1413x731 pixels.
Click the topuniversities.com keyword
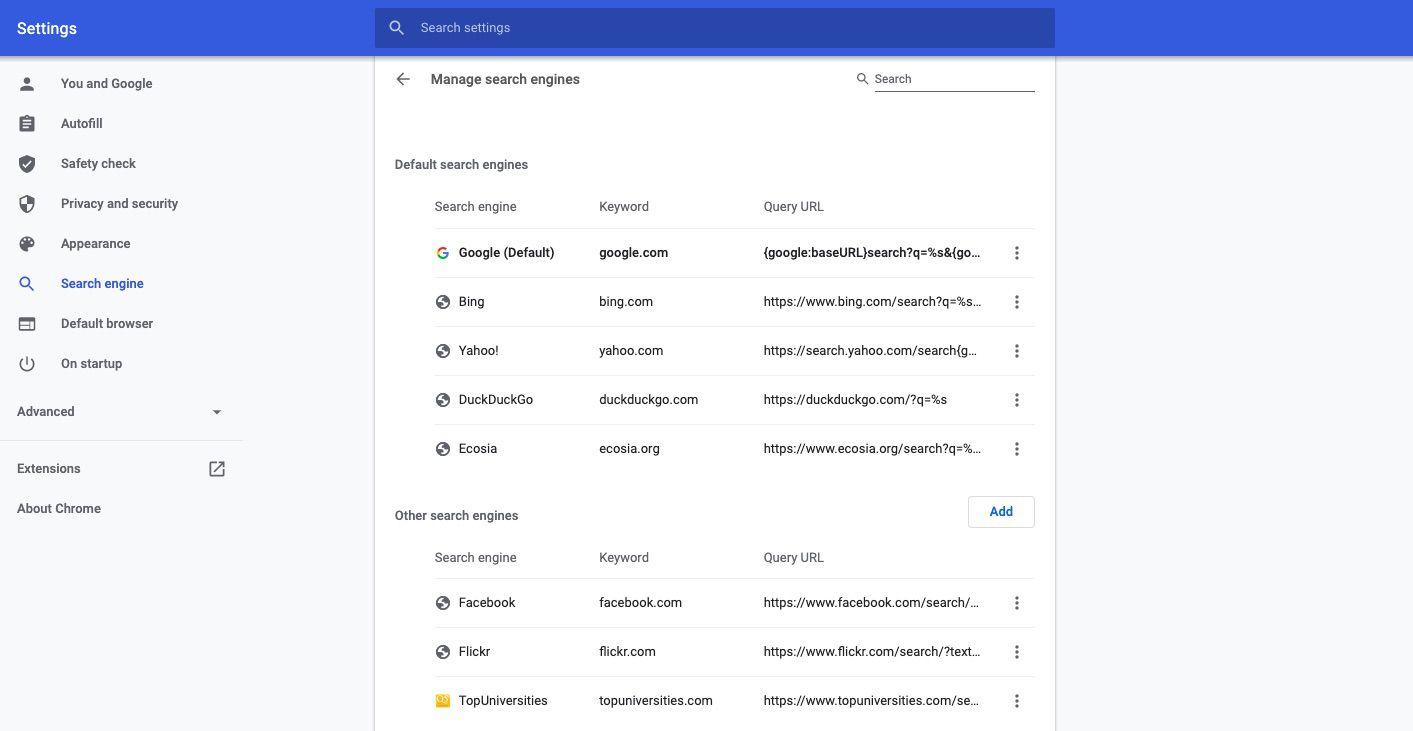[655, 701]
